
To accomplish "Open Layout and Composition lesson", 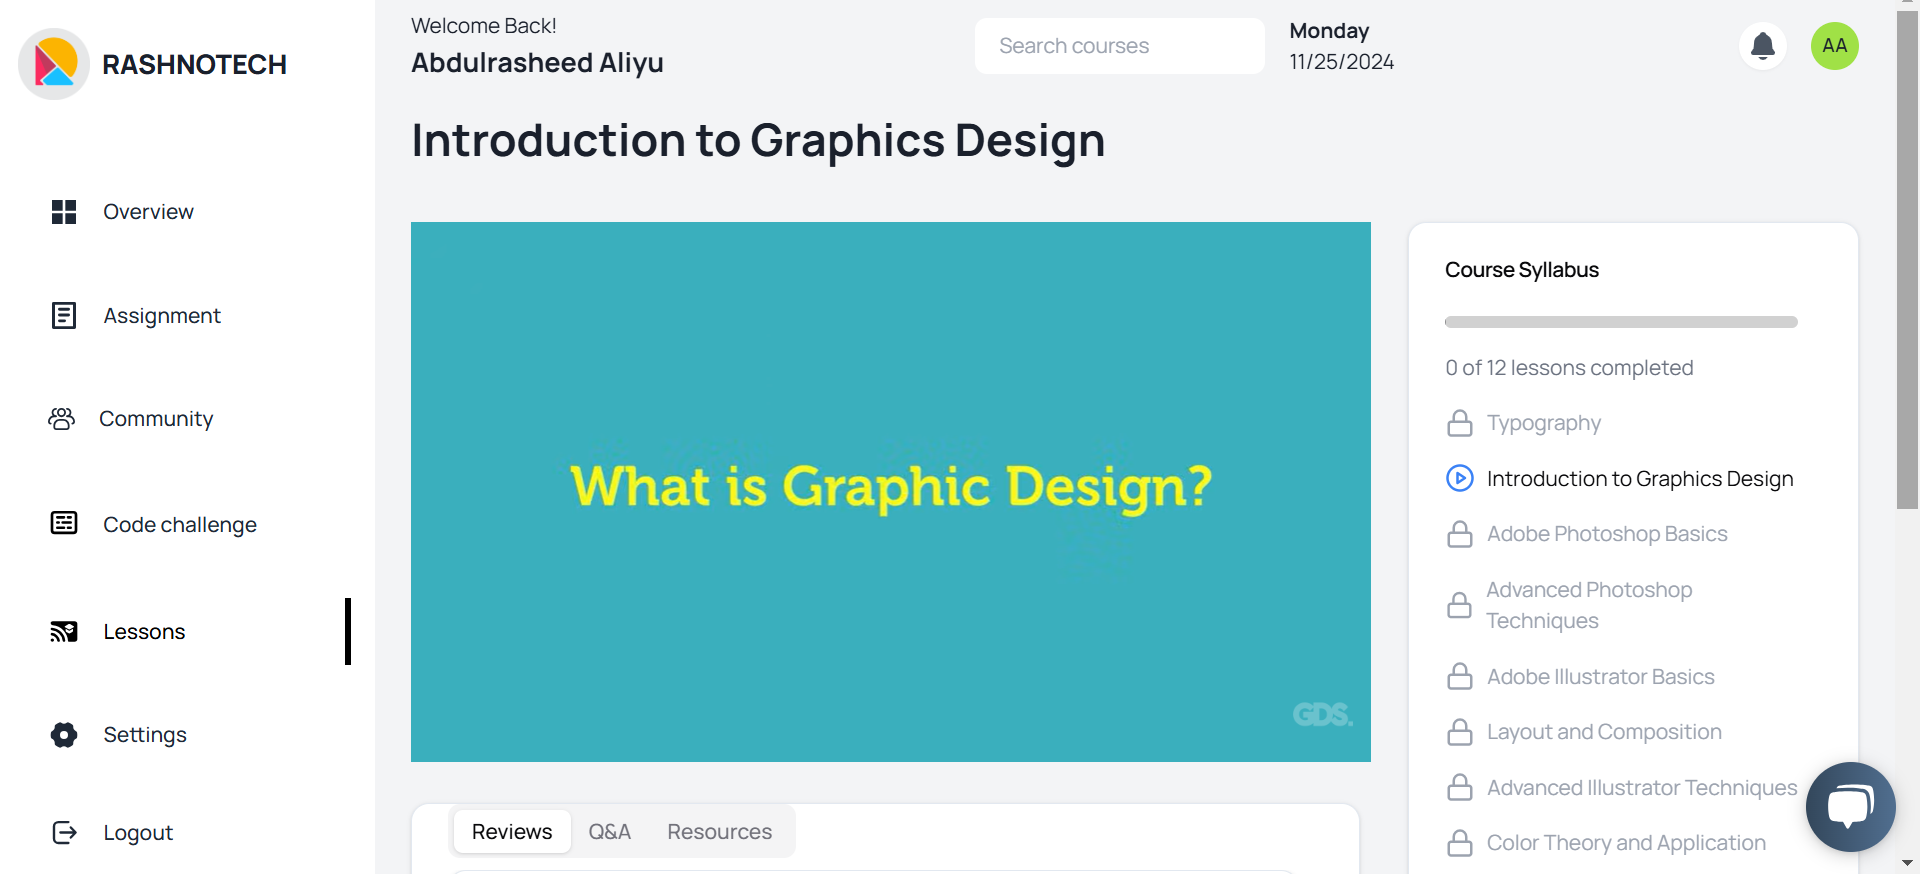I will (x=1603, y=732).
